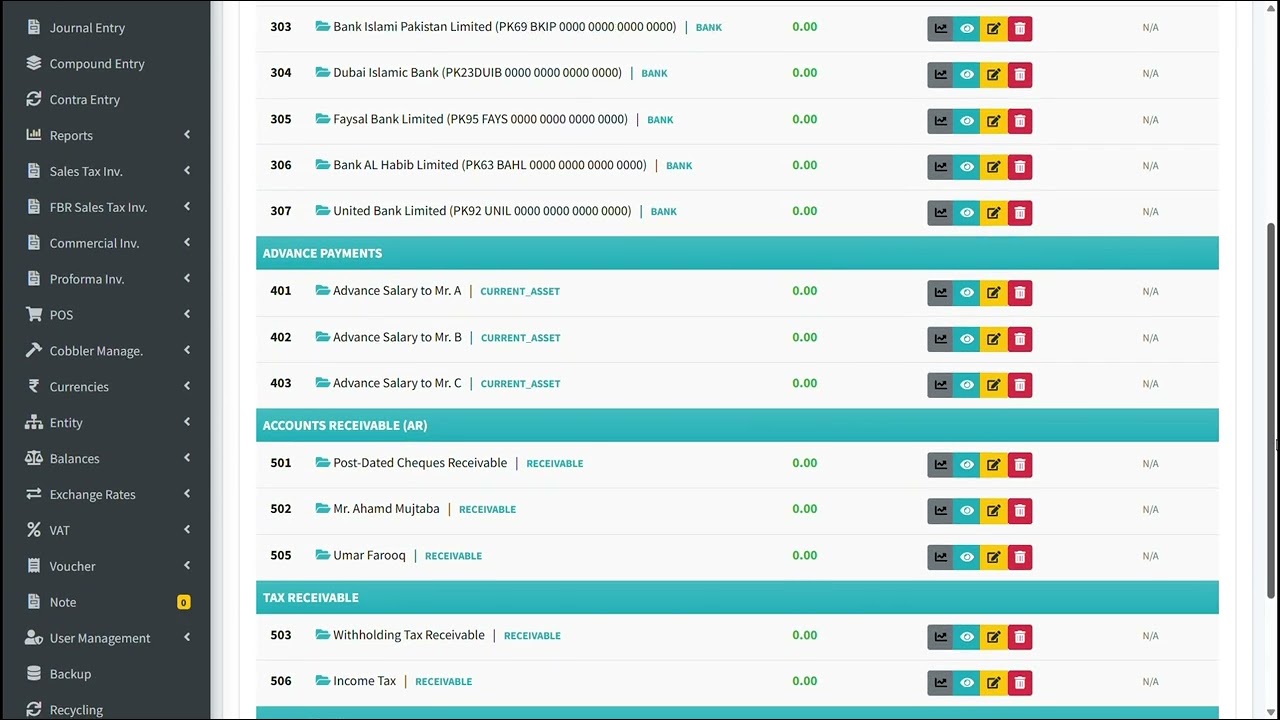Open Mr. Ahamd Mujtaba account name
Viewport: 1280px width, 720px height.
386,509
